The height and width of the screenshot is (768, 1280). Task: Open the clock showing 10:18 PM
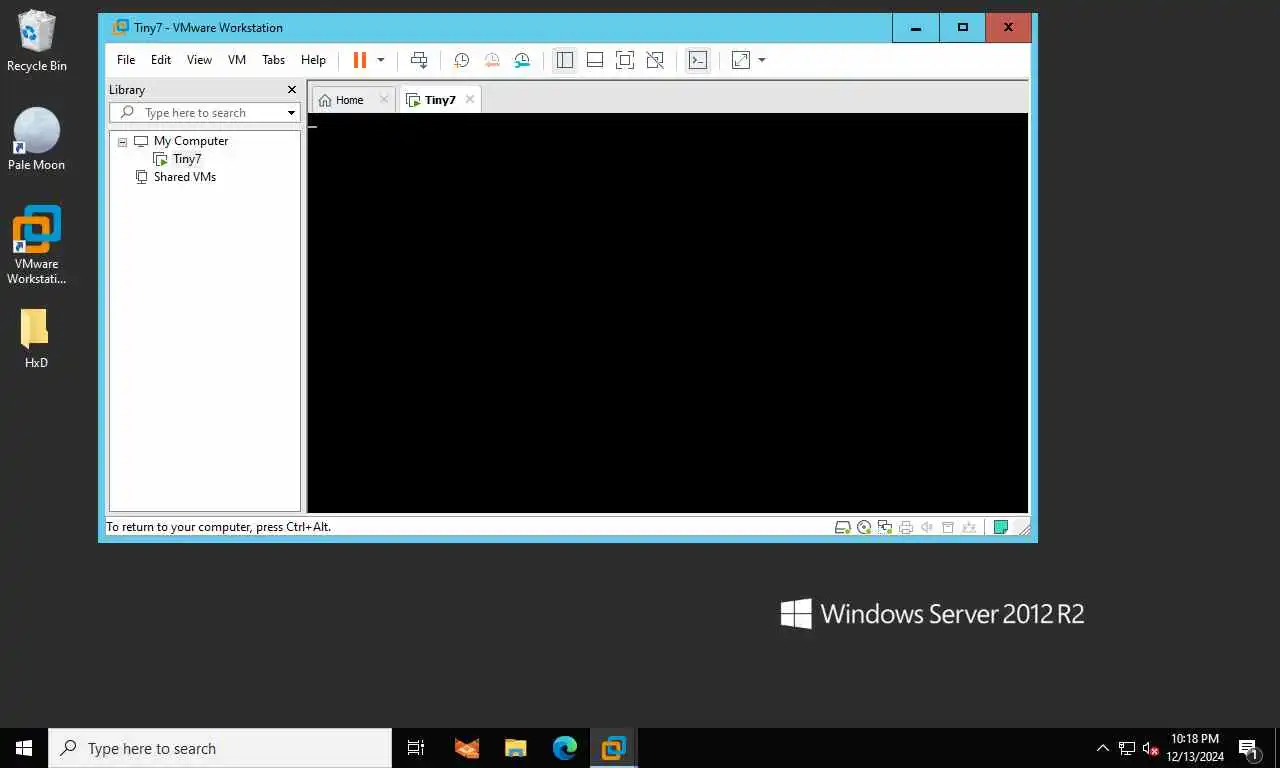click(x=1195, y=748)
